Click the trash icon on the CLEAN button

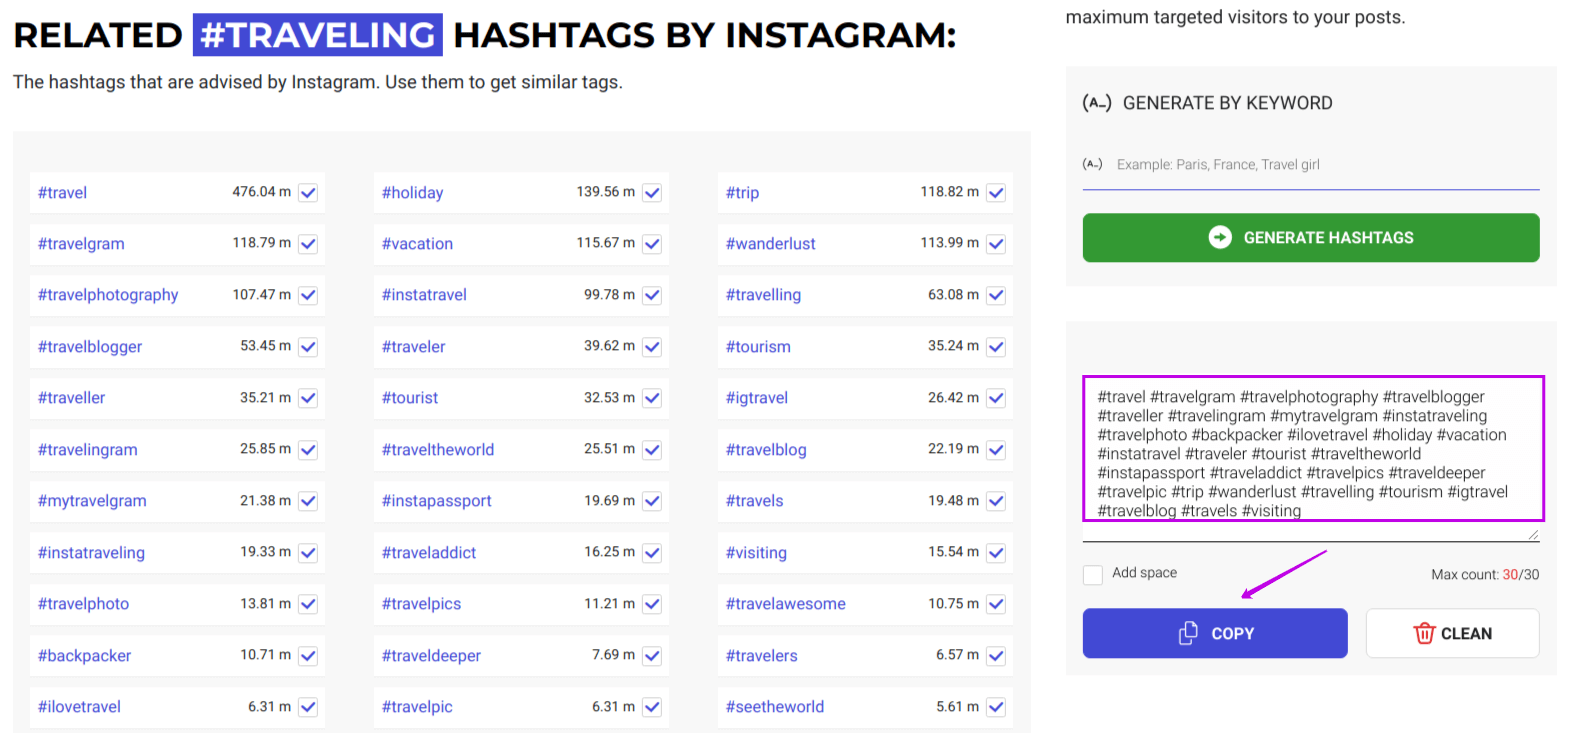click(x=1425, y=633)
